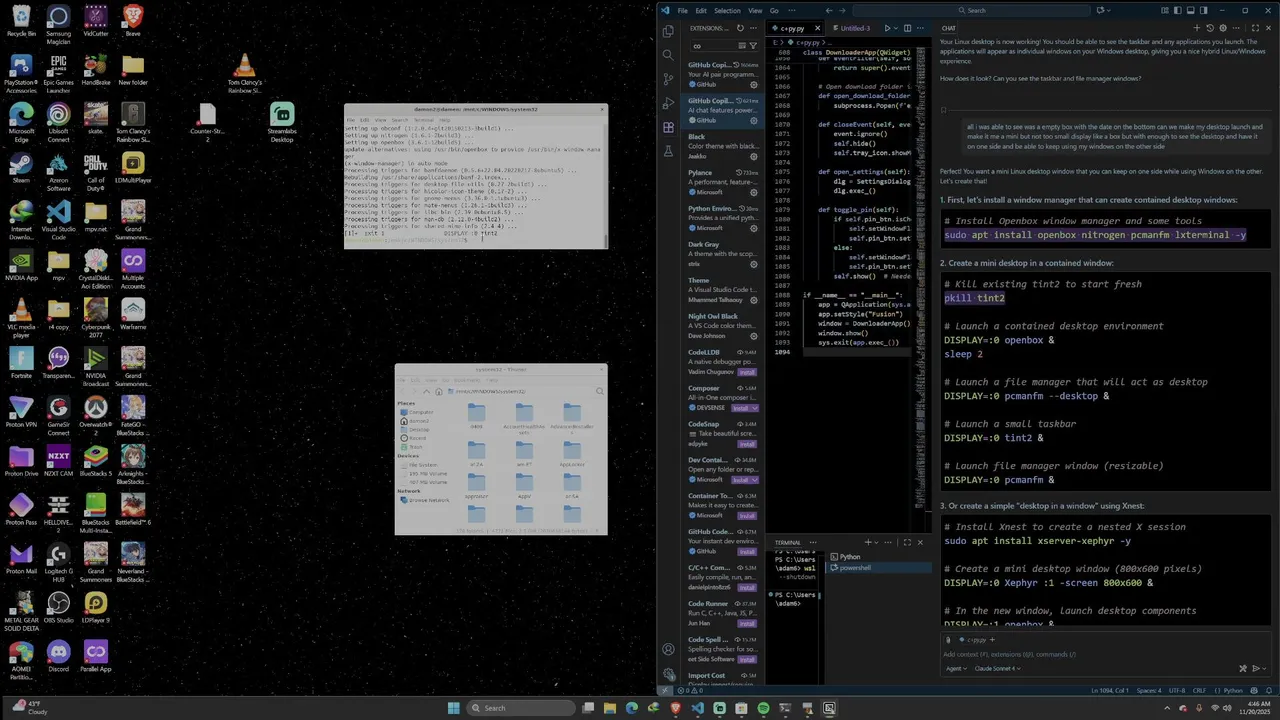This screenshot has height=720, width=1280.
Task: Open Dev Containers Install dropdown arrow
Action: 755,480
